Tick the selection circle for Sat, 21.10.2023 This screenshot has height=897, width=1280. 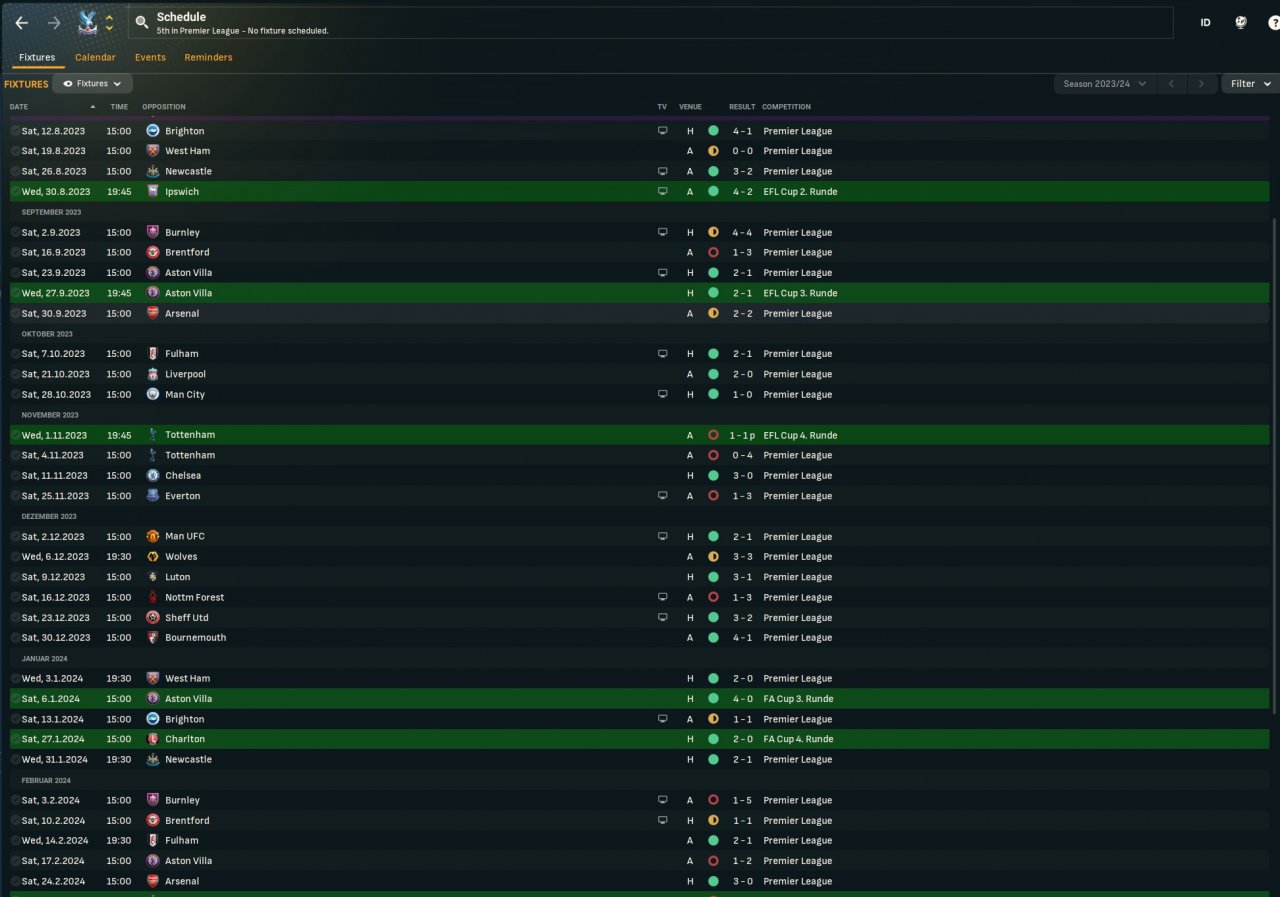pyautogui.click(x=15, y=374)
